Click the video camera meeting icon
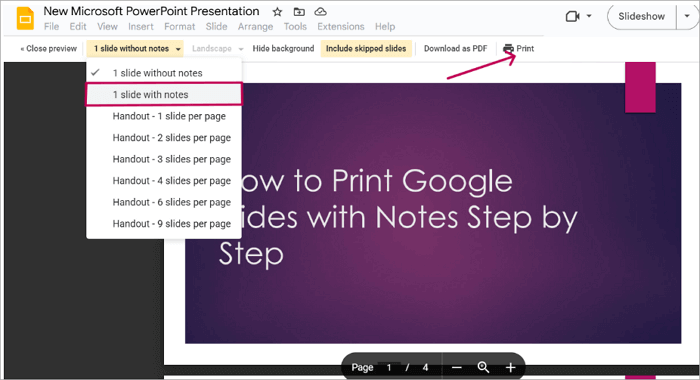The image size is (700, 380). coord(572,17)
